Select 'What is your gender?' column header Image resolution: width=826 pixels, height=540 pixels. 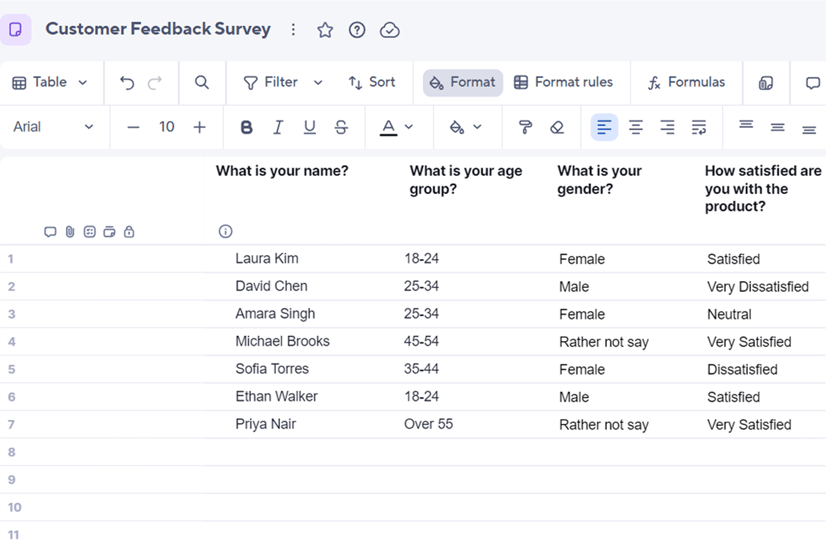(599, 180)
